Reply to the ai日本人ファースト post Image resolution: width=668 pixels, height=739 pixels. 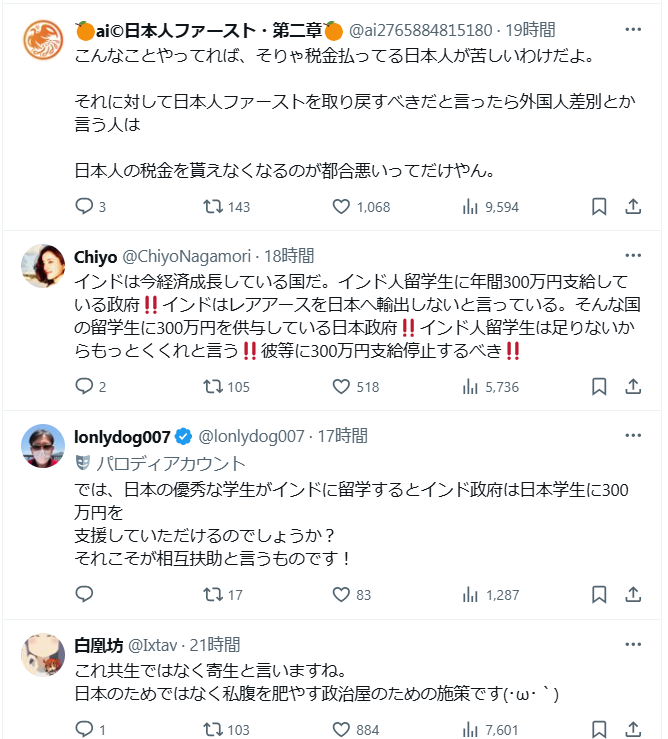click(x=84, y=207)
